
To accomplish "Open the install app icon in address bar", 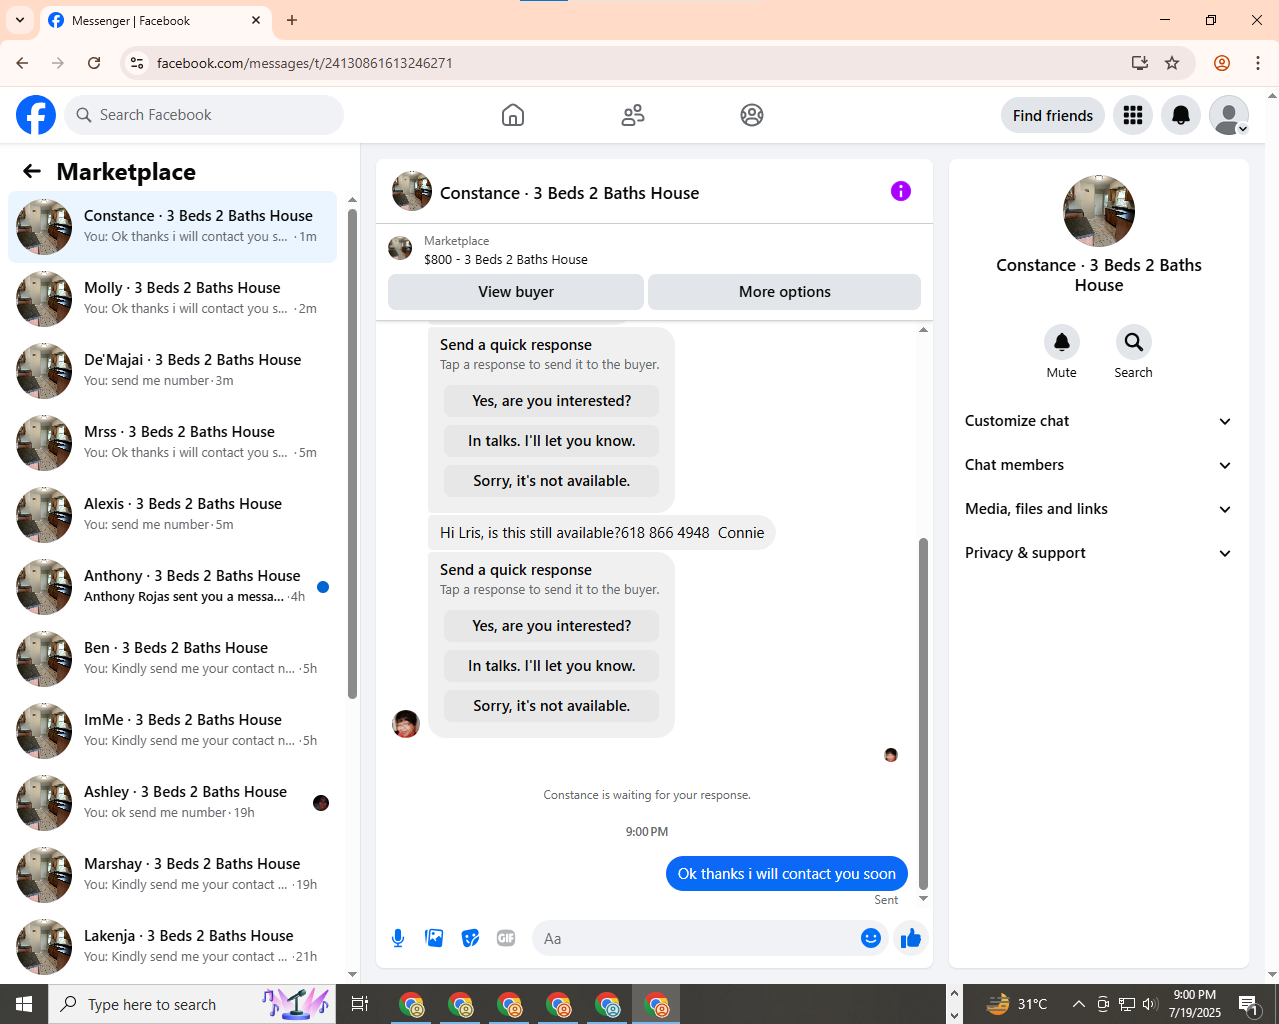I will pos(1140,63).
